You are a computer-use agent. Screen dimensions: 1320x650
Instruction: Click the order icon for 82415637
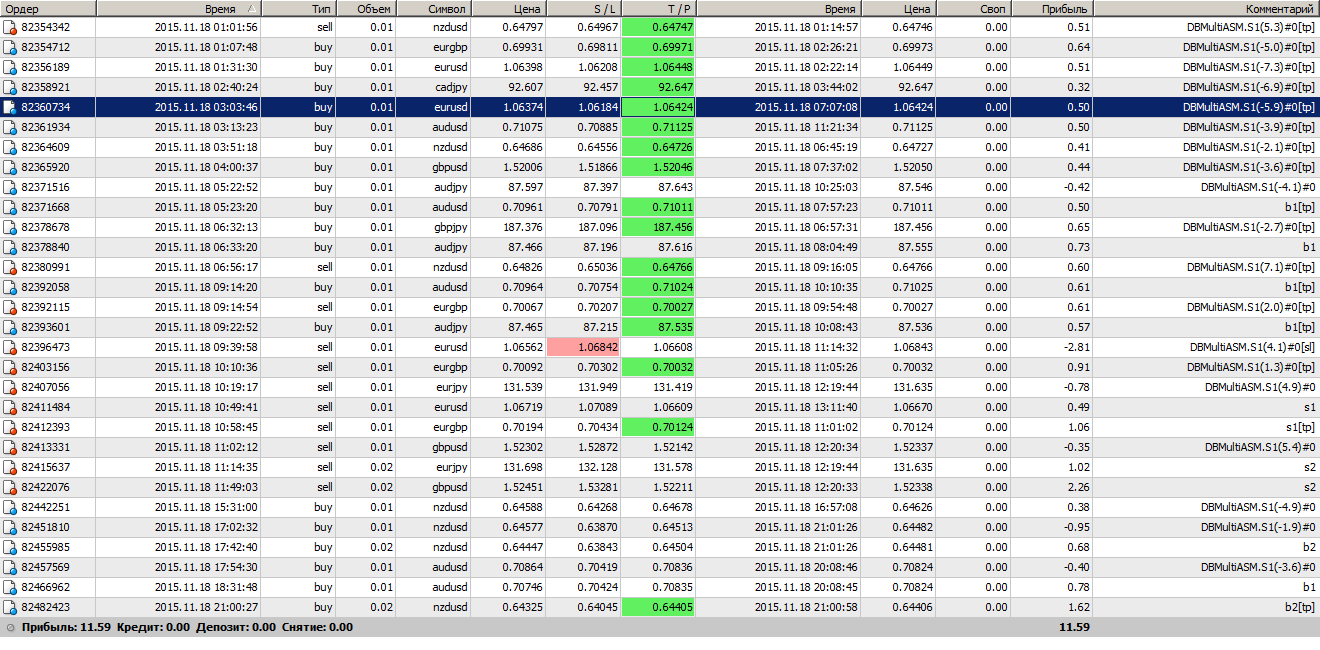pyautogui.click(x=10, y=467)
